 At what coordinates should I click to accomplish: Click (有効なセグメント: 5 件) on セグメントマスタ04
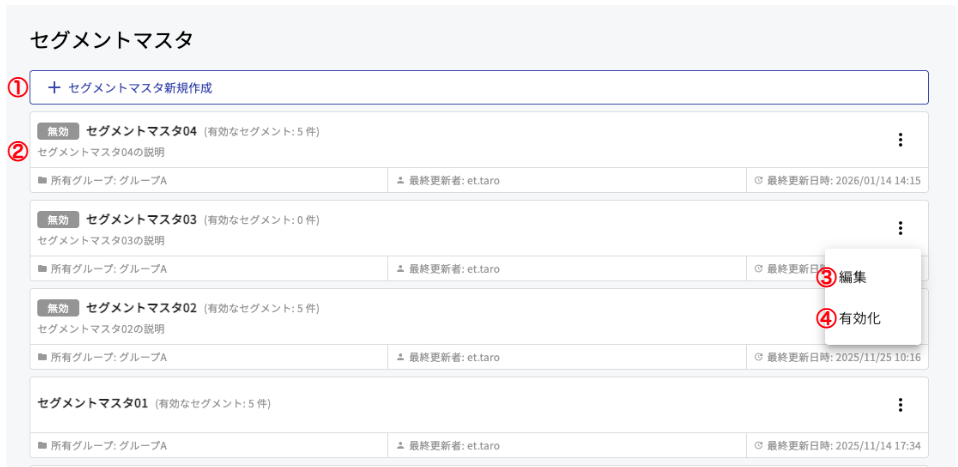[261, 132]
